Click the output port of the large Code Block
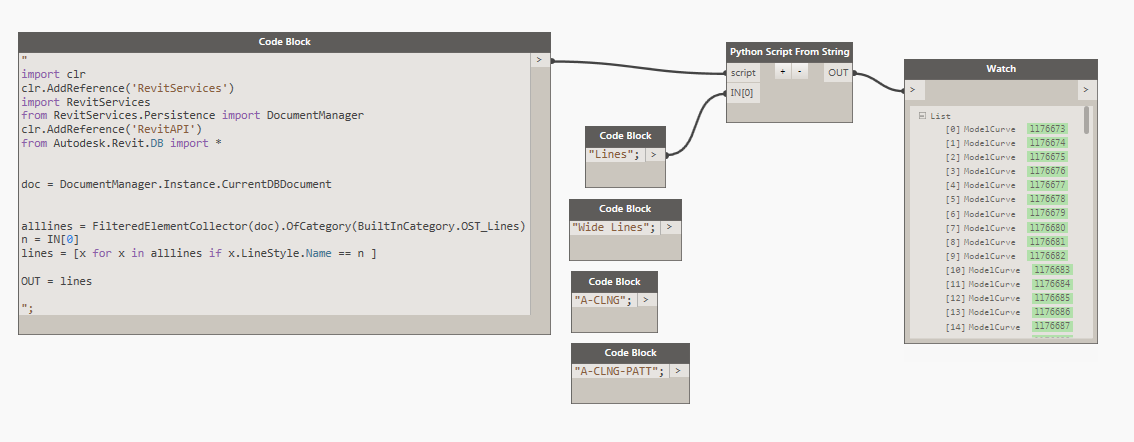 point(540,60)
